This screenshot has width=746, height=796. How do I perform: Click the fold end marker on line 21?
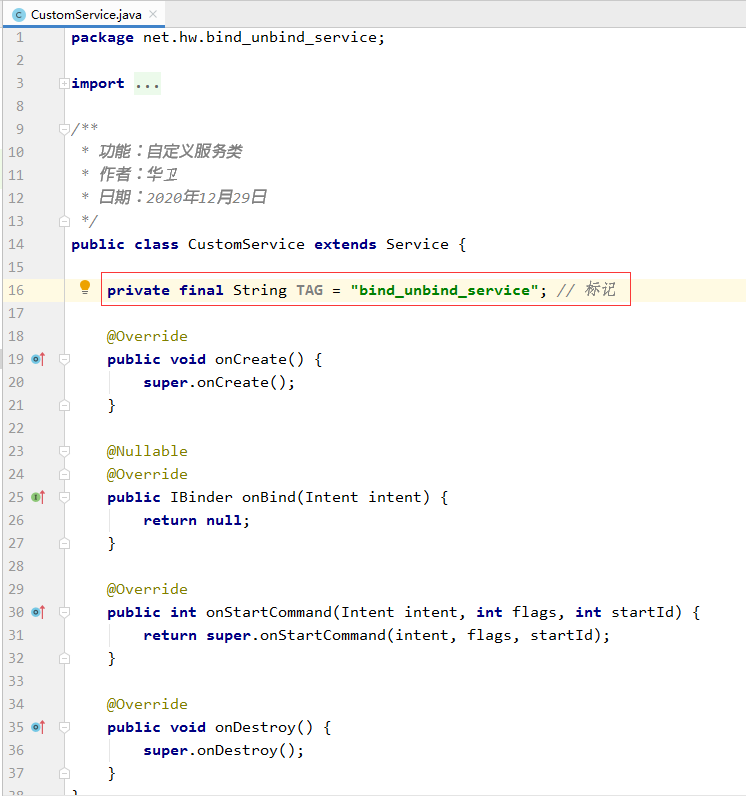coord(64,406)
